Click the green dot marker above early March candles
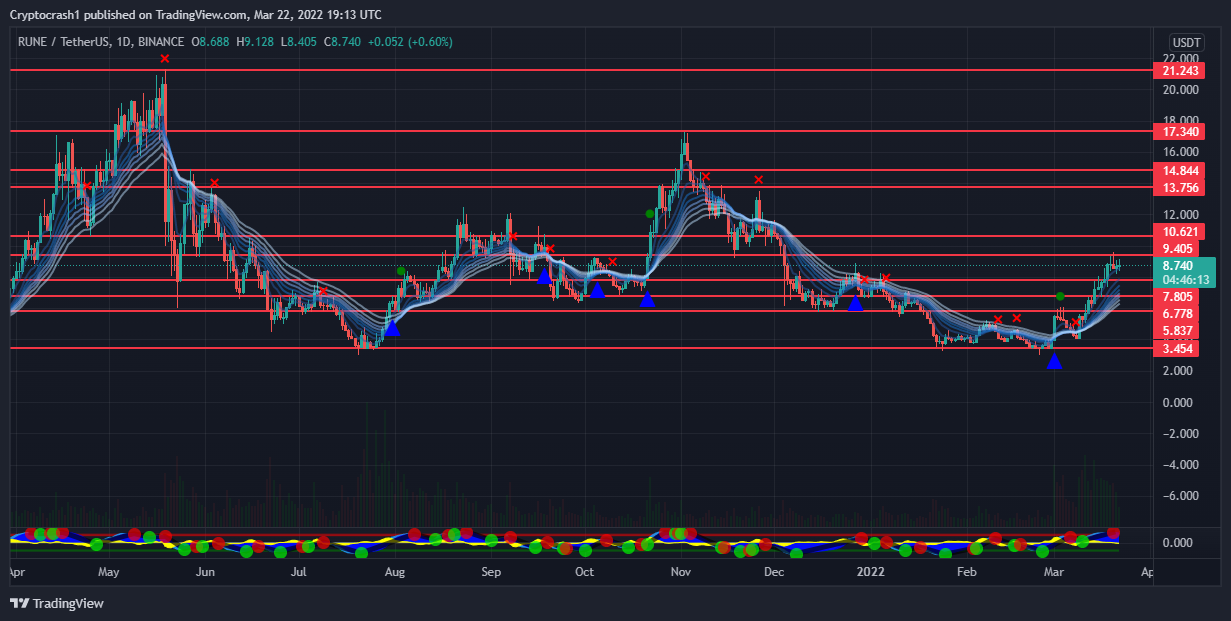The image size is (1231, 621). point(1060,296)
